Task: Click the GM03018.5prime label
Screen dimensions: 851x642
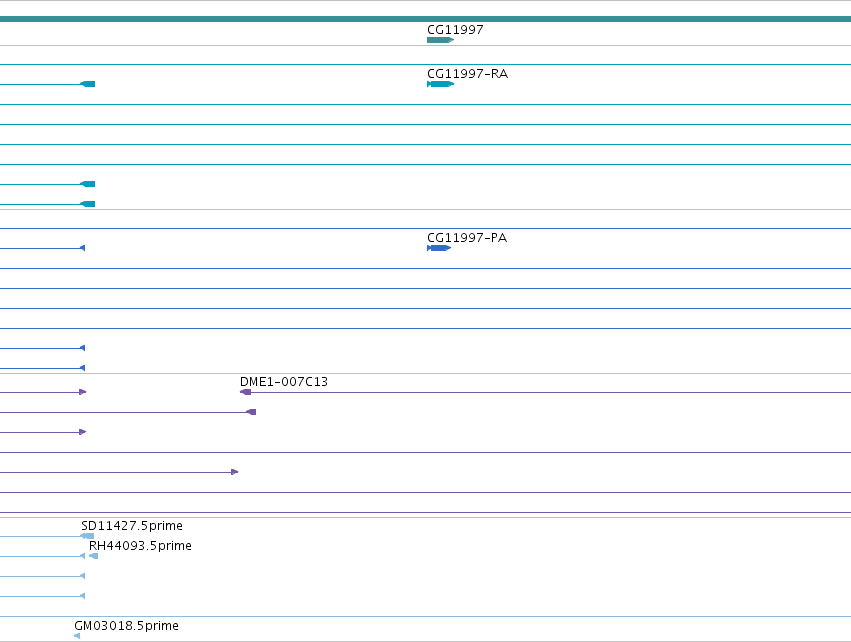Action: (126, 626)
